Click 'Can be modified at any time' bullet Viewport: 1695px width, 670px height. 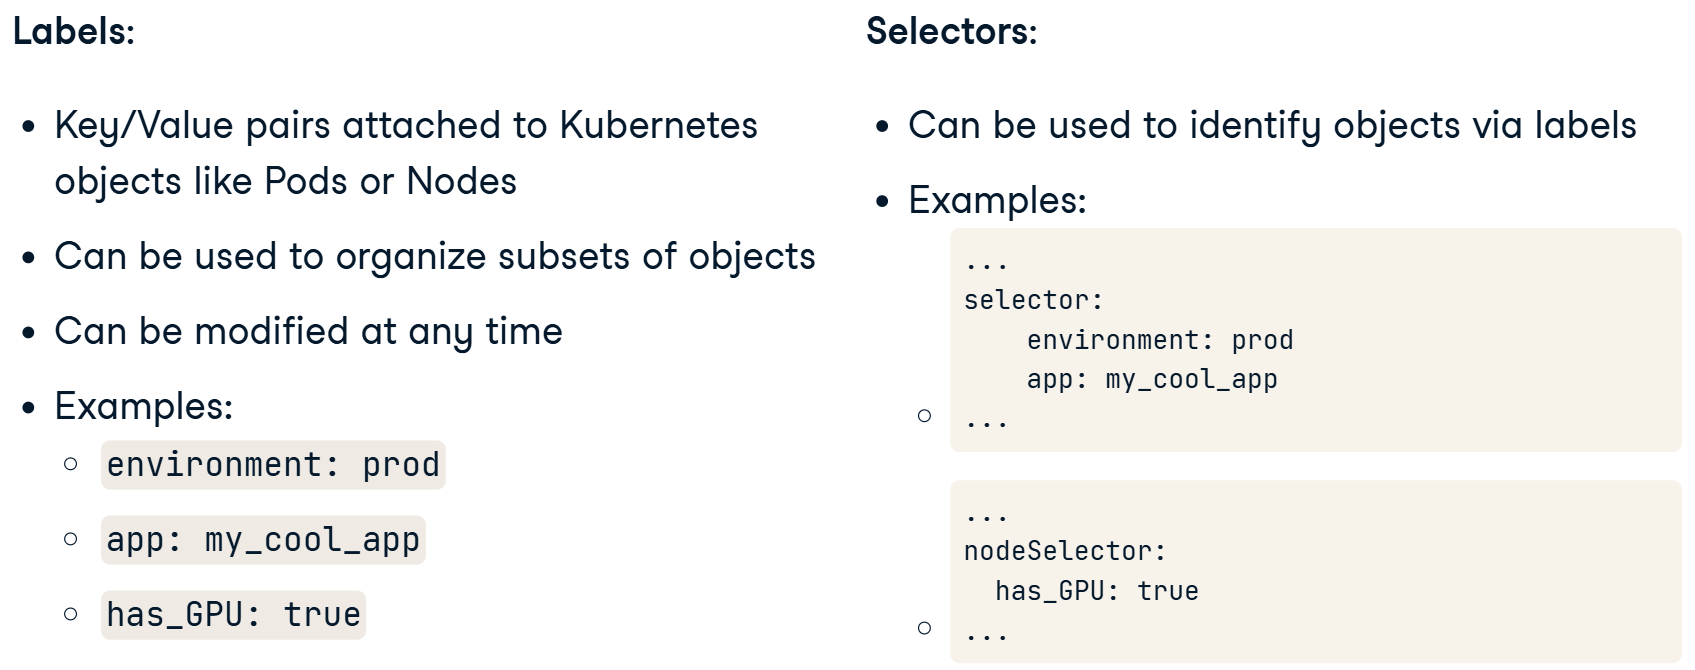308,332
